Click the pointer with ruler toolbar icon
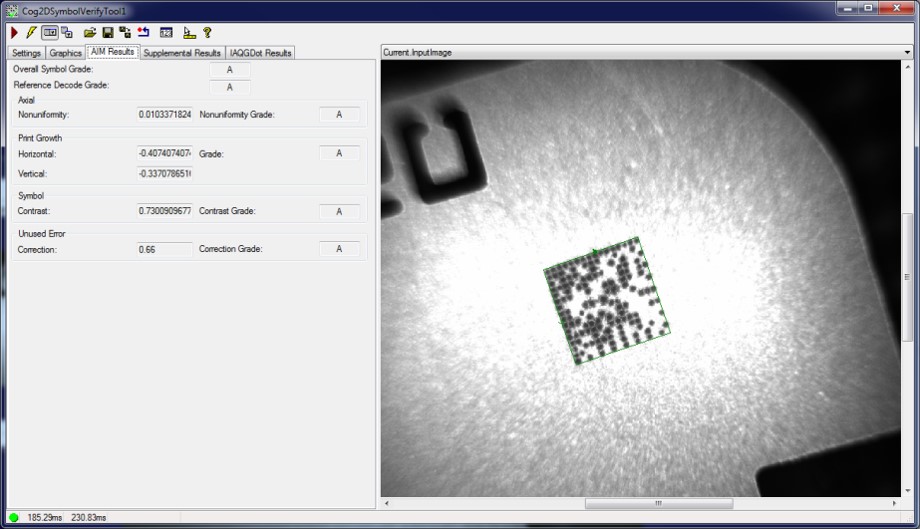 point(189,33)
